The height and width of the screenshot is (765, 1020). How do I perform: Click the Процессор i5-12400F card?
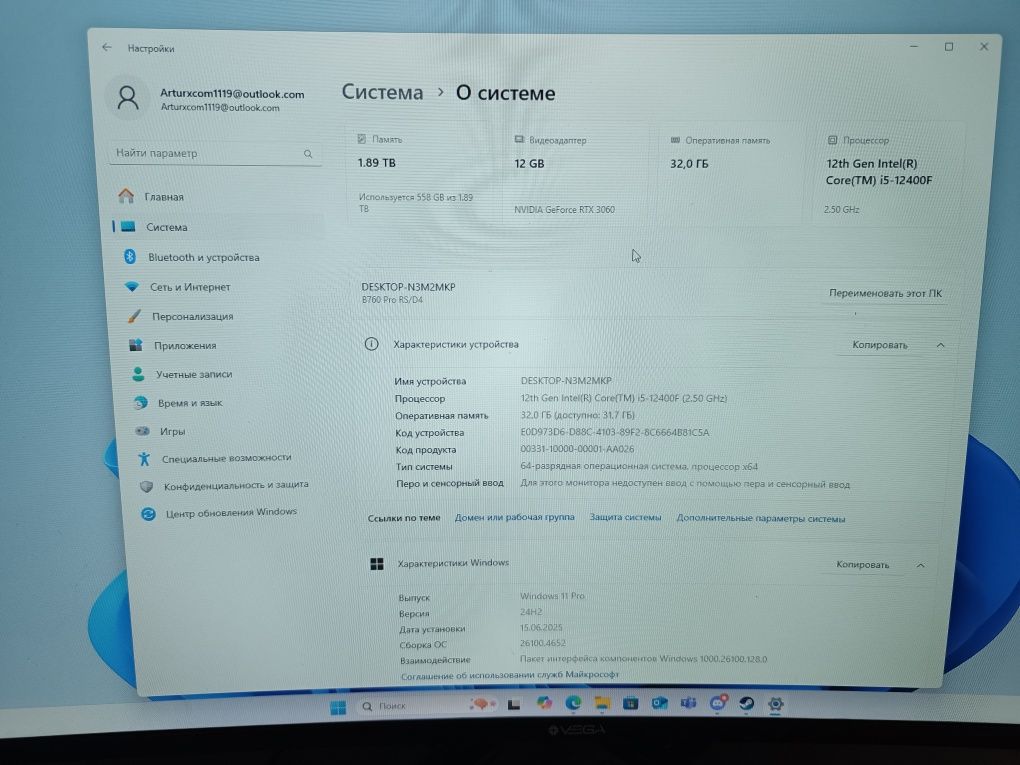[886, 176]
